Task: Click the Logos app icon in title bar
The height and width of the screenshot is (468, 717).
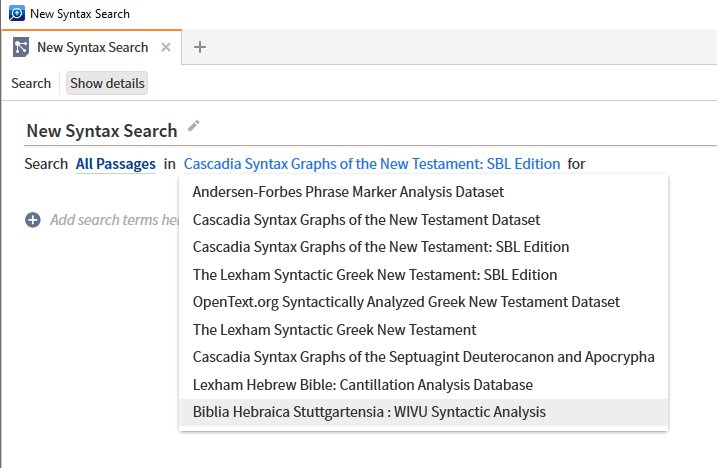Action: 16,13
